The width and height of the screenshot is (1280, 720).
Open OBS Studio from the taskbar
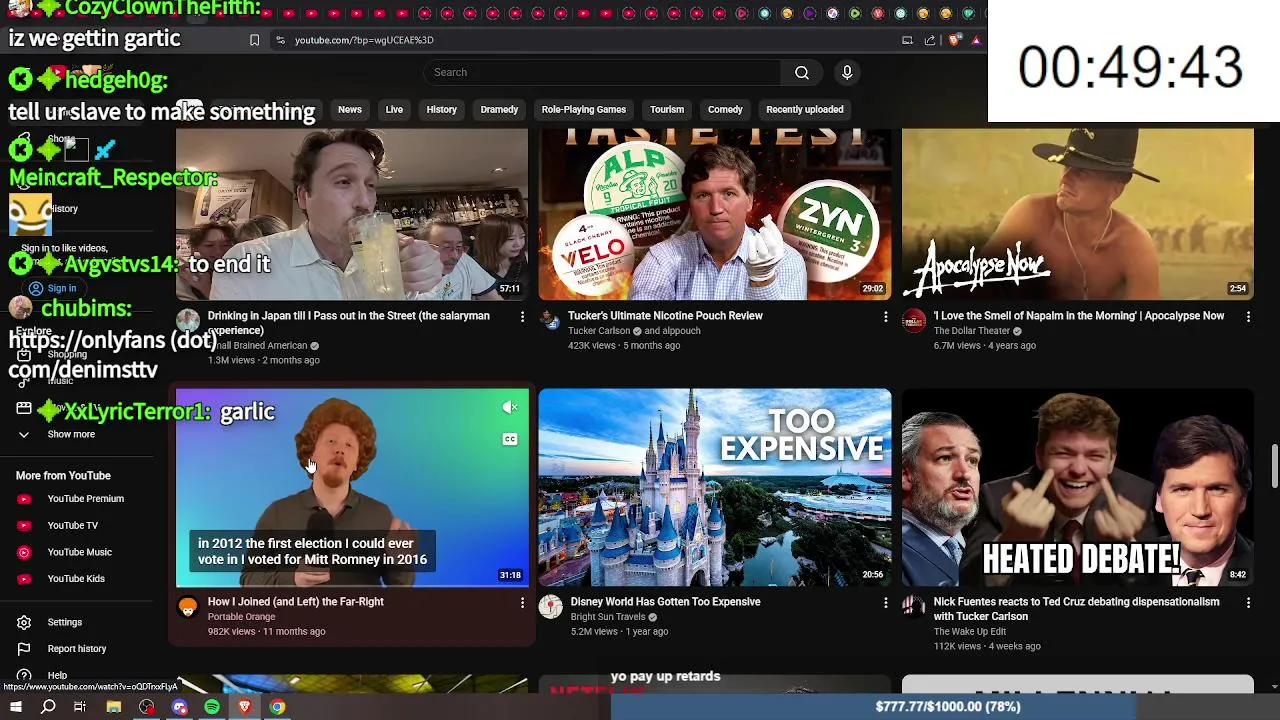(147, 707)
